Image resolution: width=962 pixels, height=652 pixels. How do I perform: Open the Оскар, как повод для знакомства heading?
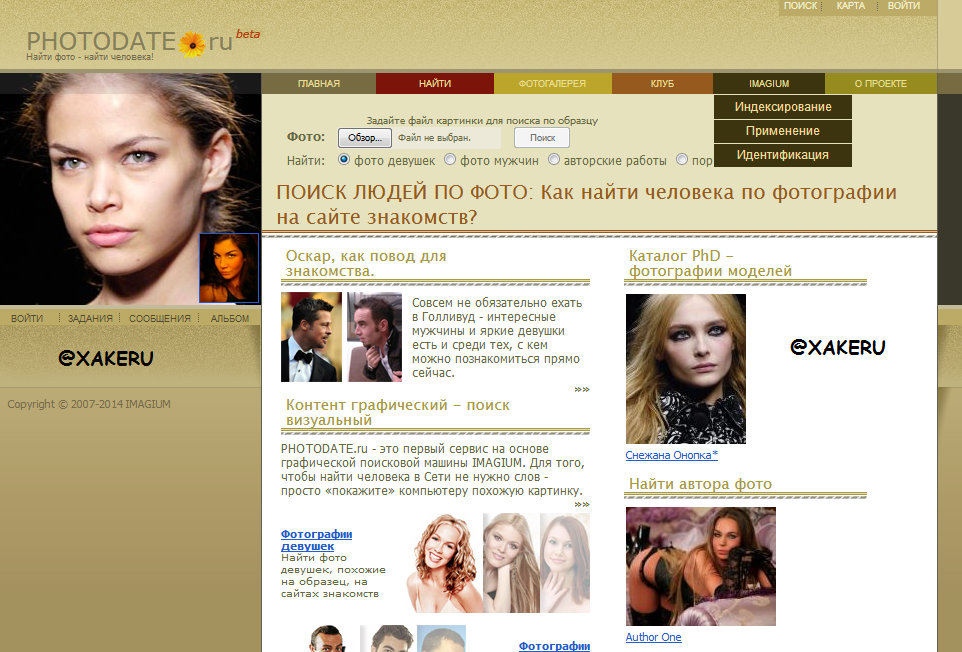(366, 263)
